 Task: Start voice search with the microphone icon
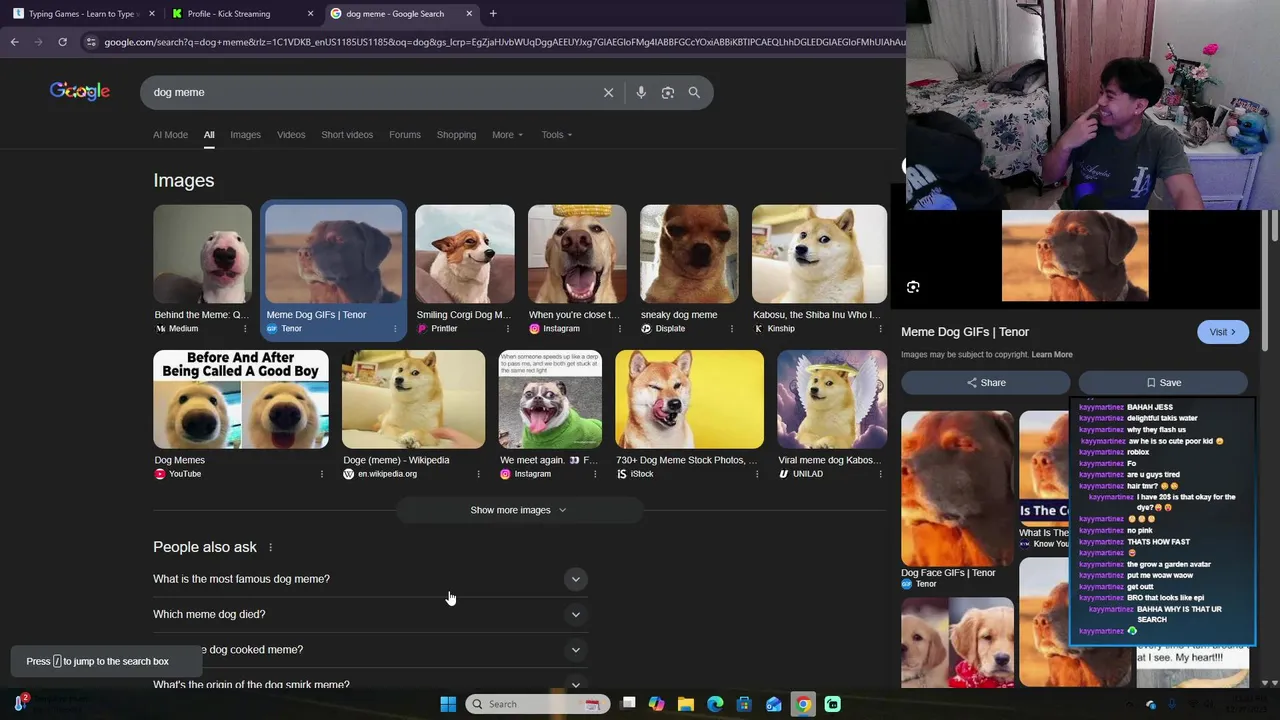pos(641,92)
